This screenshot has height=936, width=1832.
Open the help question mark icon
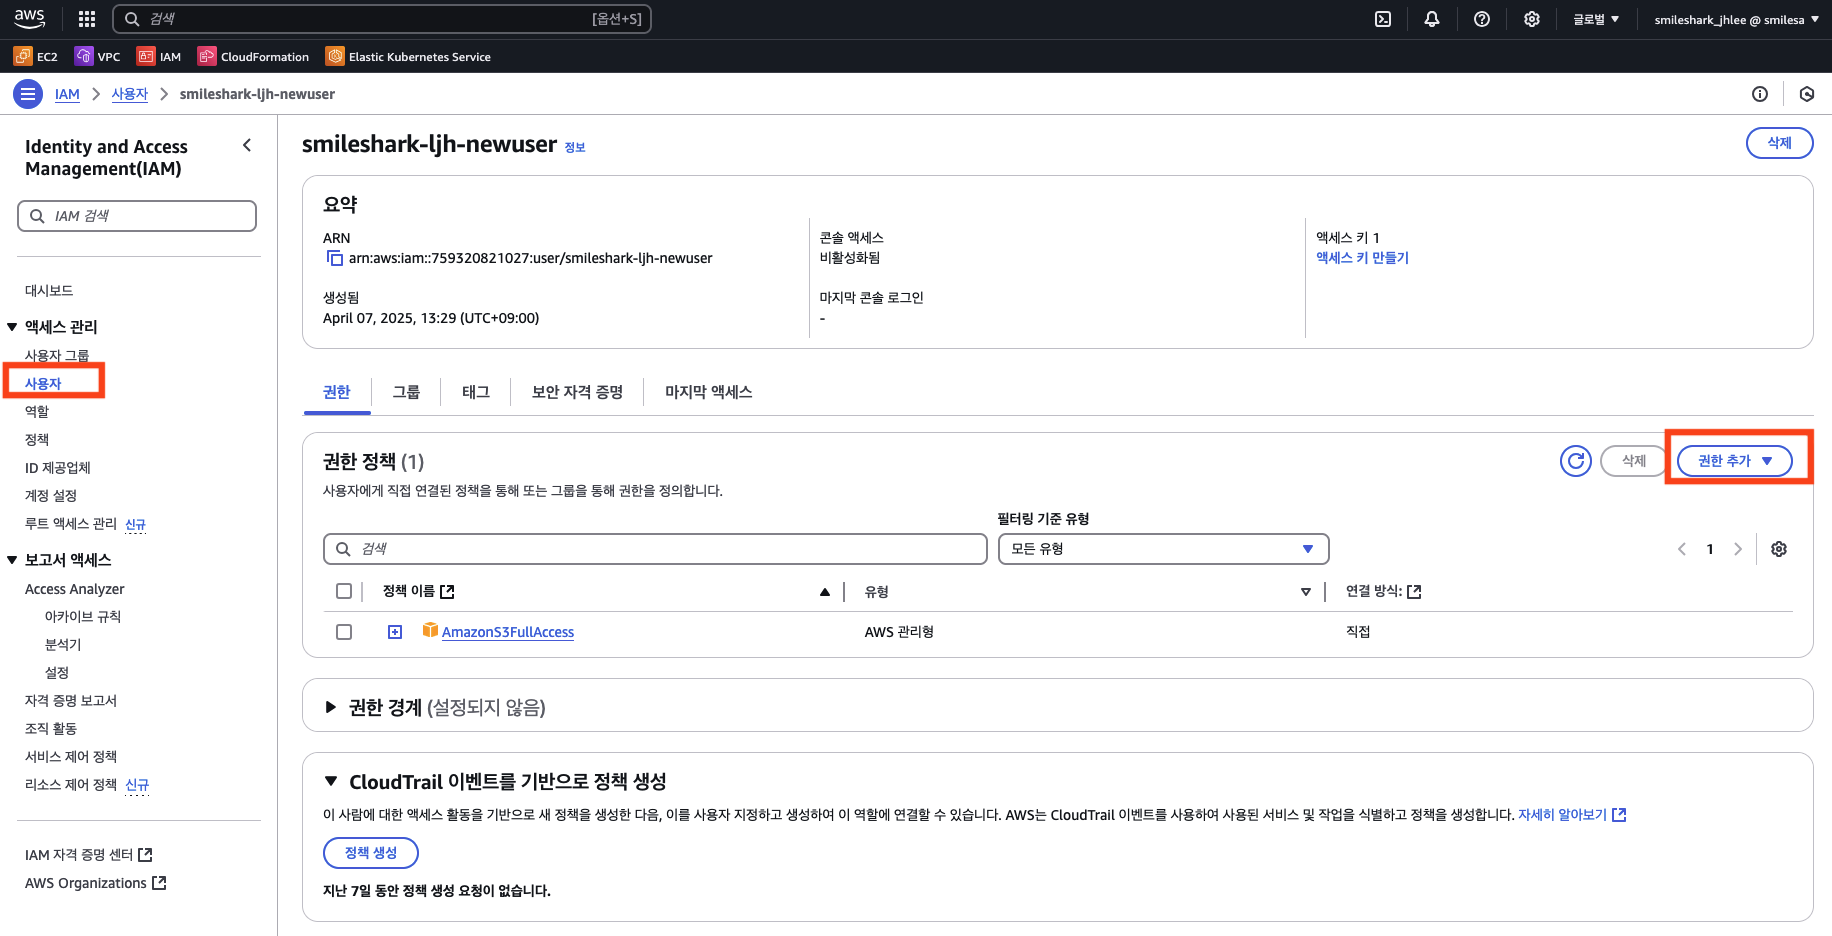point(1482,19)
